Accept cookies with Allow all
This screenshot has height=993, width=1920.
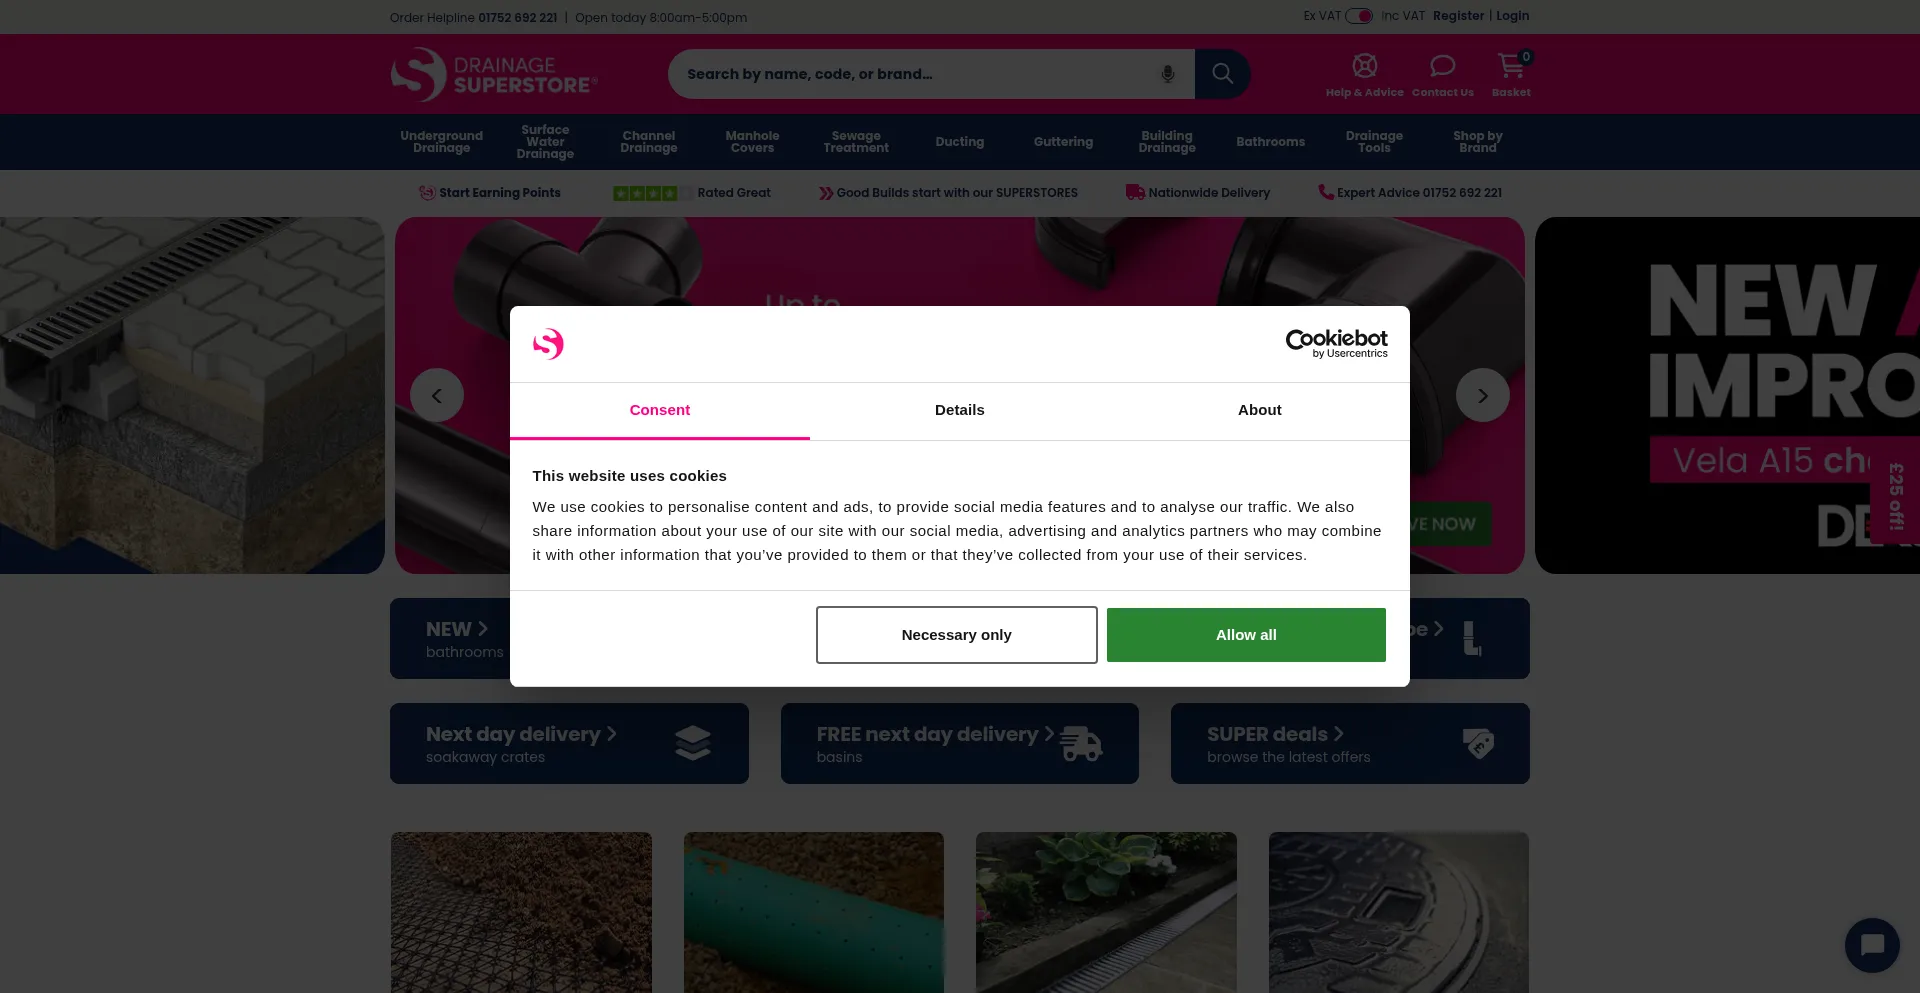1246,635
